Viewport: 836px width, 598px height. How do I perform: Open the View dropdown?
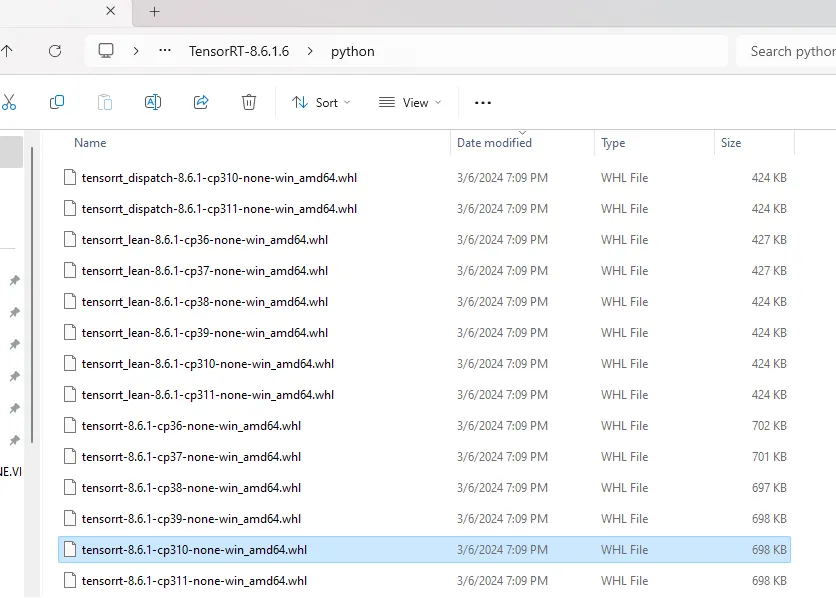409,102
